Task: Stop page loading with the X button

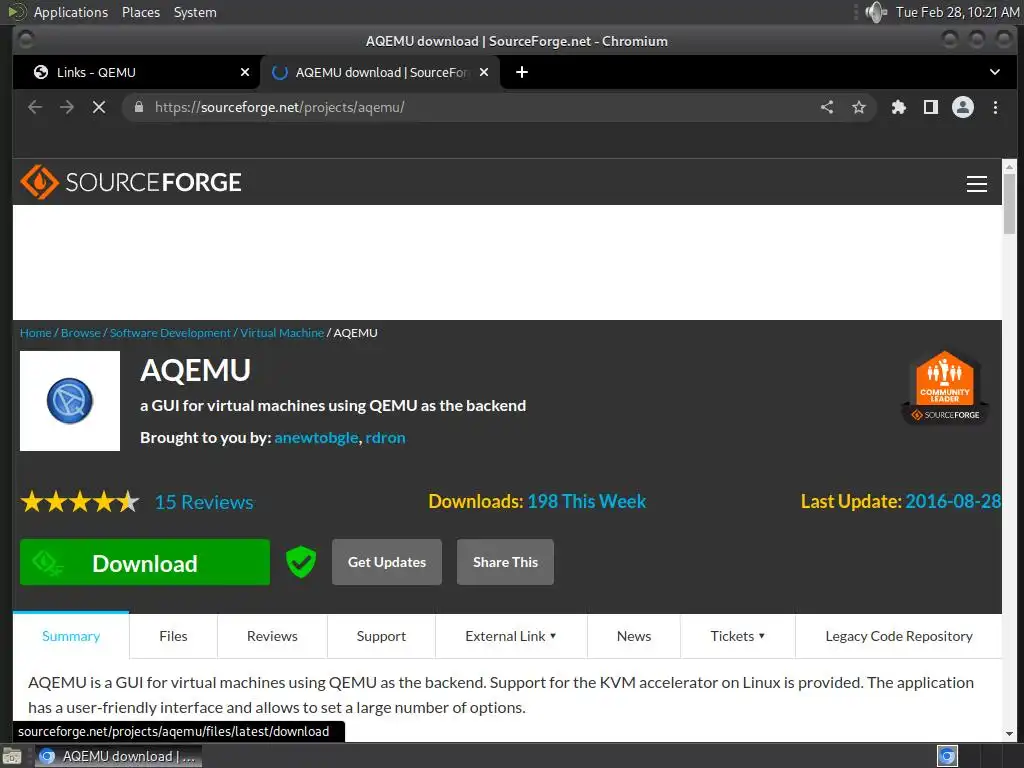Action: click(99, 107)
